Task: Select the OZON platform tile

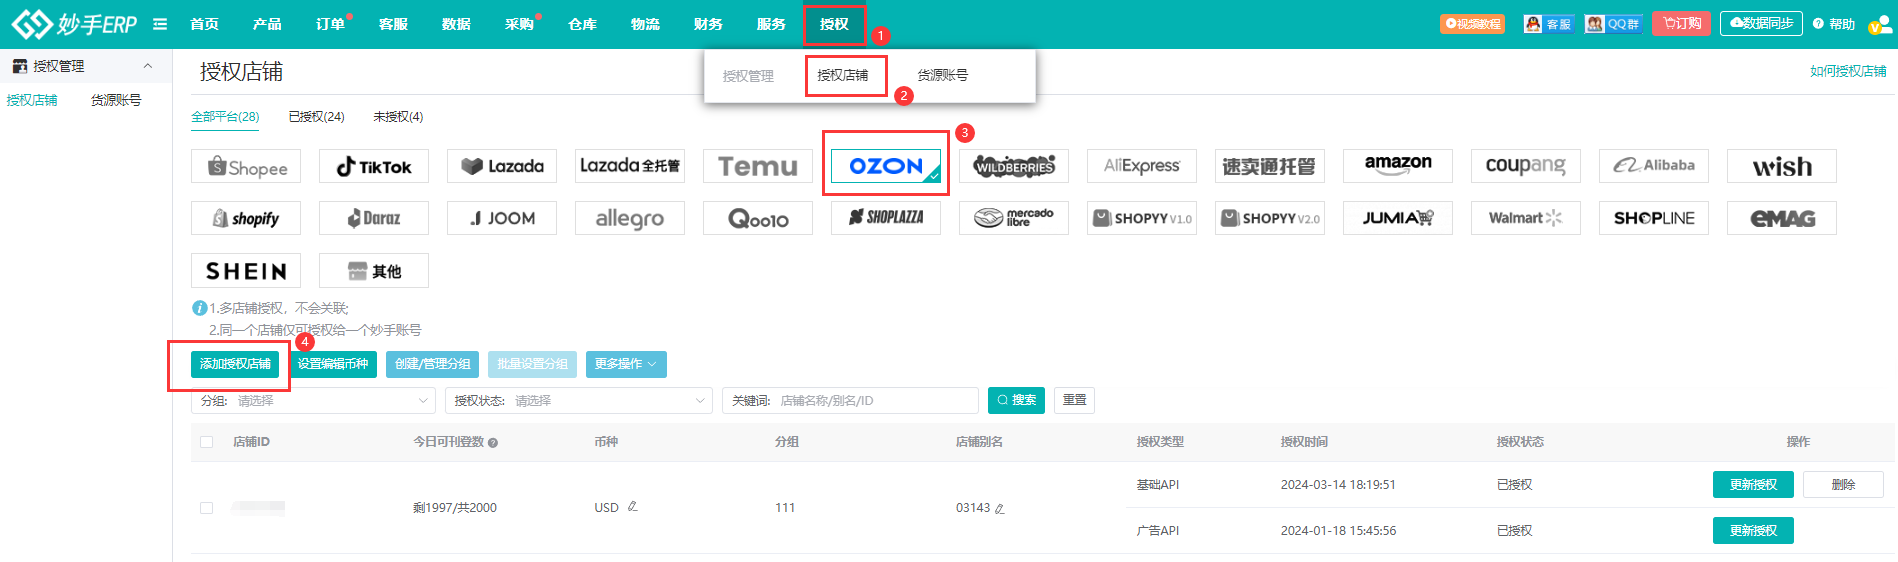Action: (x=885, y=166)
